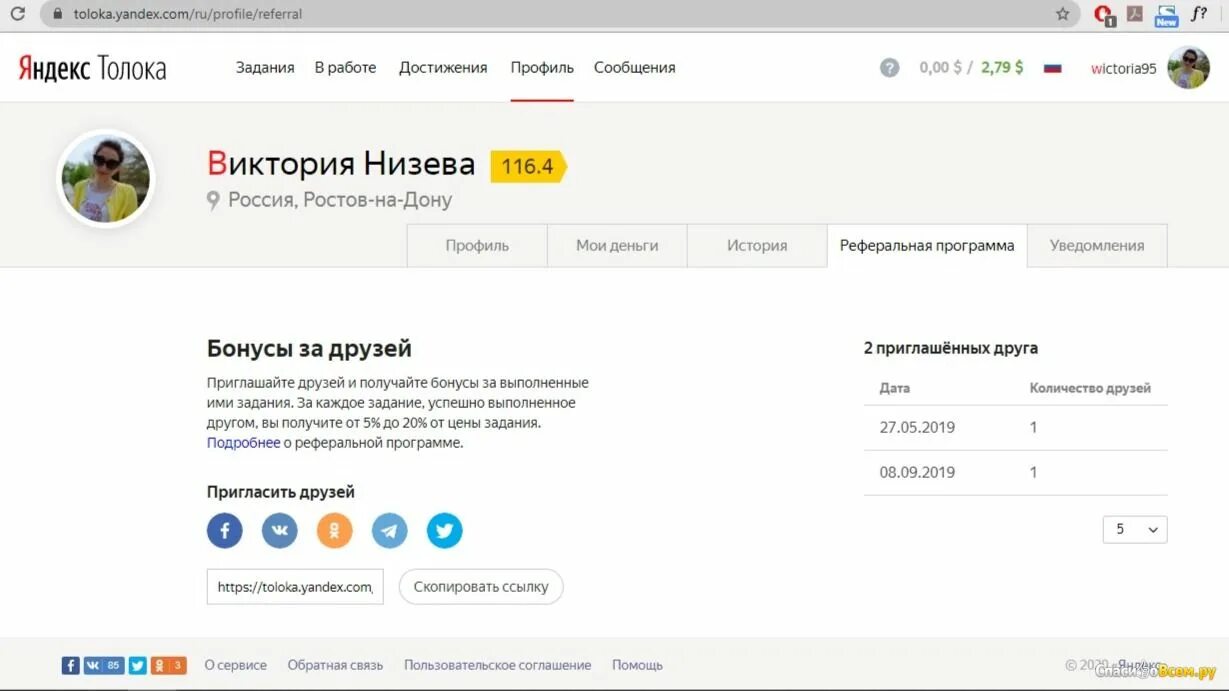
Task: Click the Яндекс Толока logo
Action: click(x=92, y=68)
